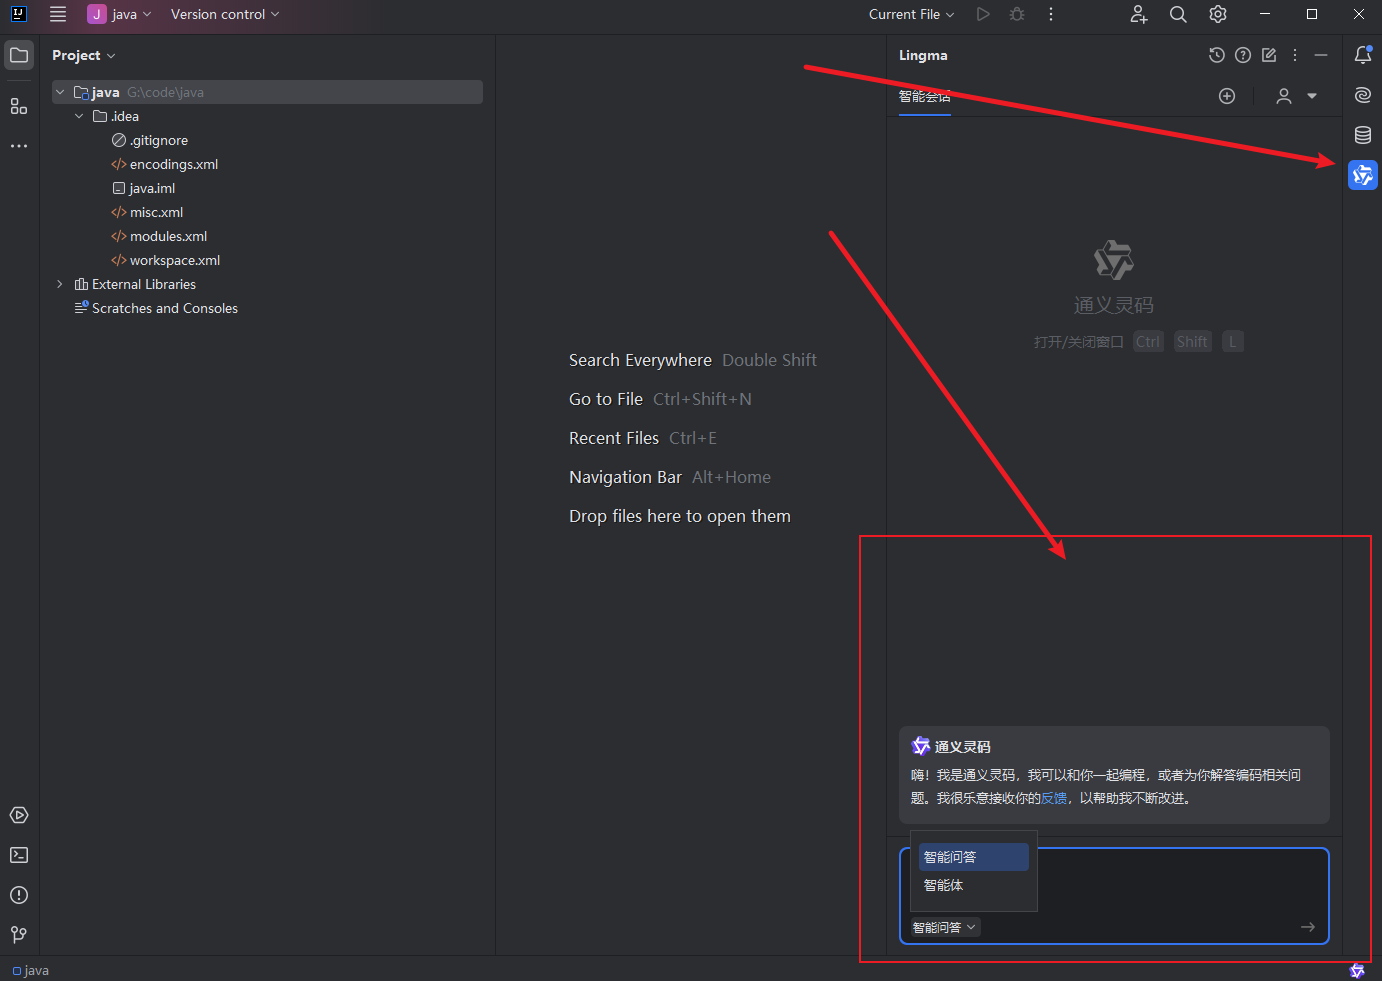Start a new Lingma chat with plus icon
1382x981 pixels.
point(1227,96)
